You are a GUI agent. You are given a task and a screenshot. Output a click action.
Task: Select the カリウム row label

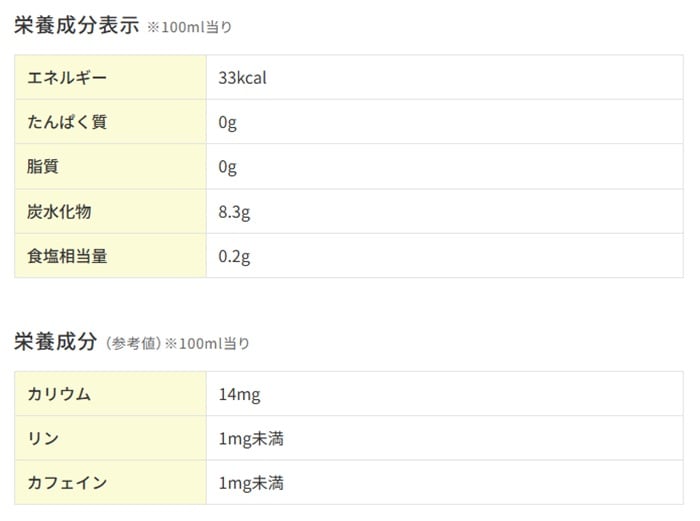59,394
